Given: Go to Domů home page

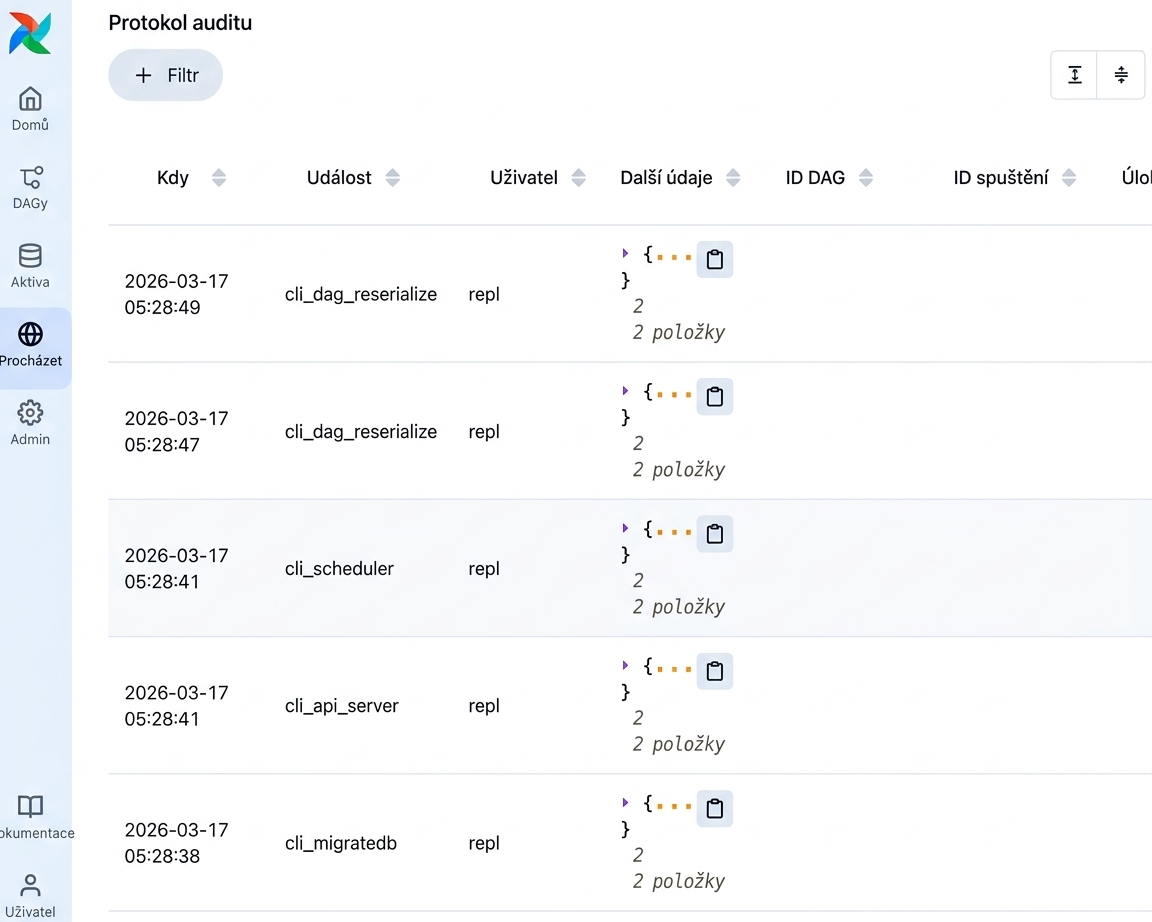Looking at the screenshot, I should pos(30,109).
